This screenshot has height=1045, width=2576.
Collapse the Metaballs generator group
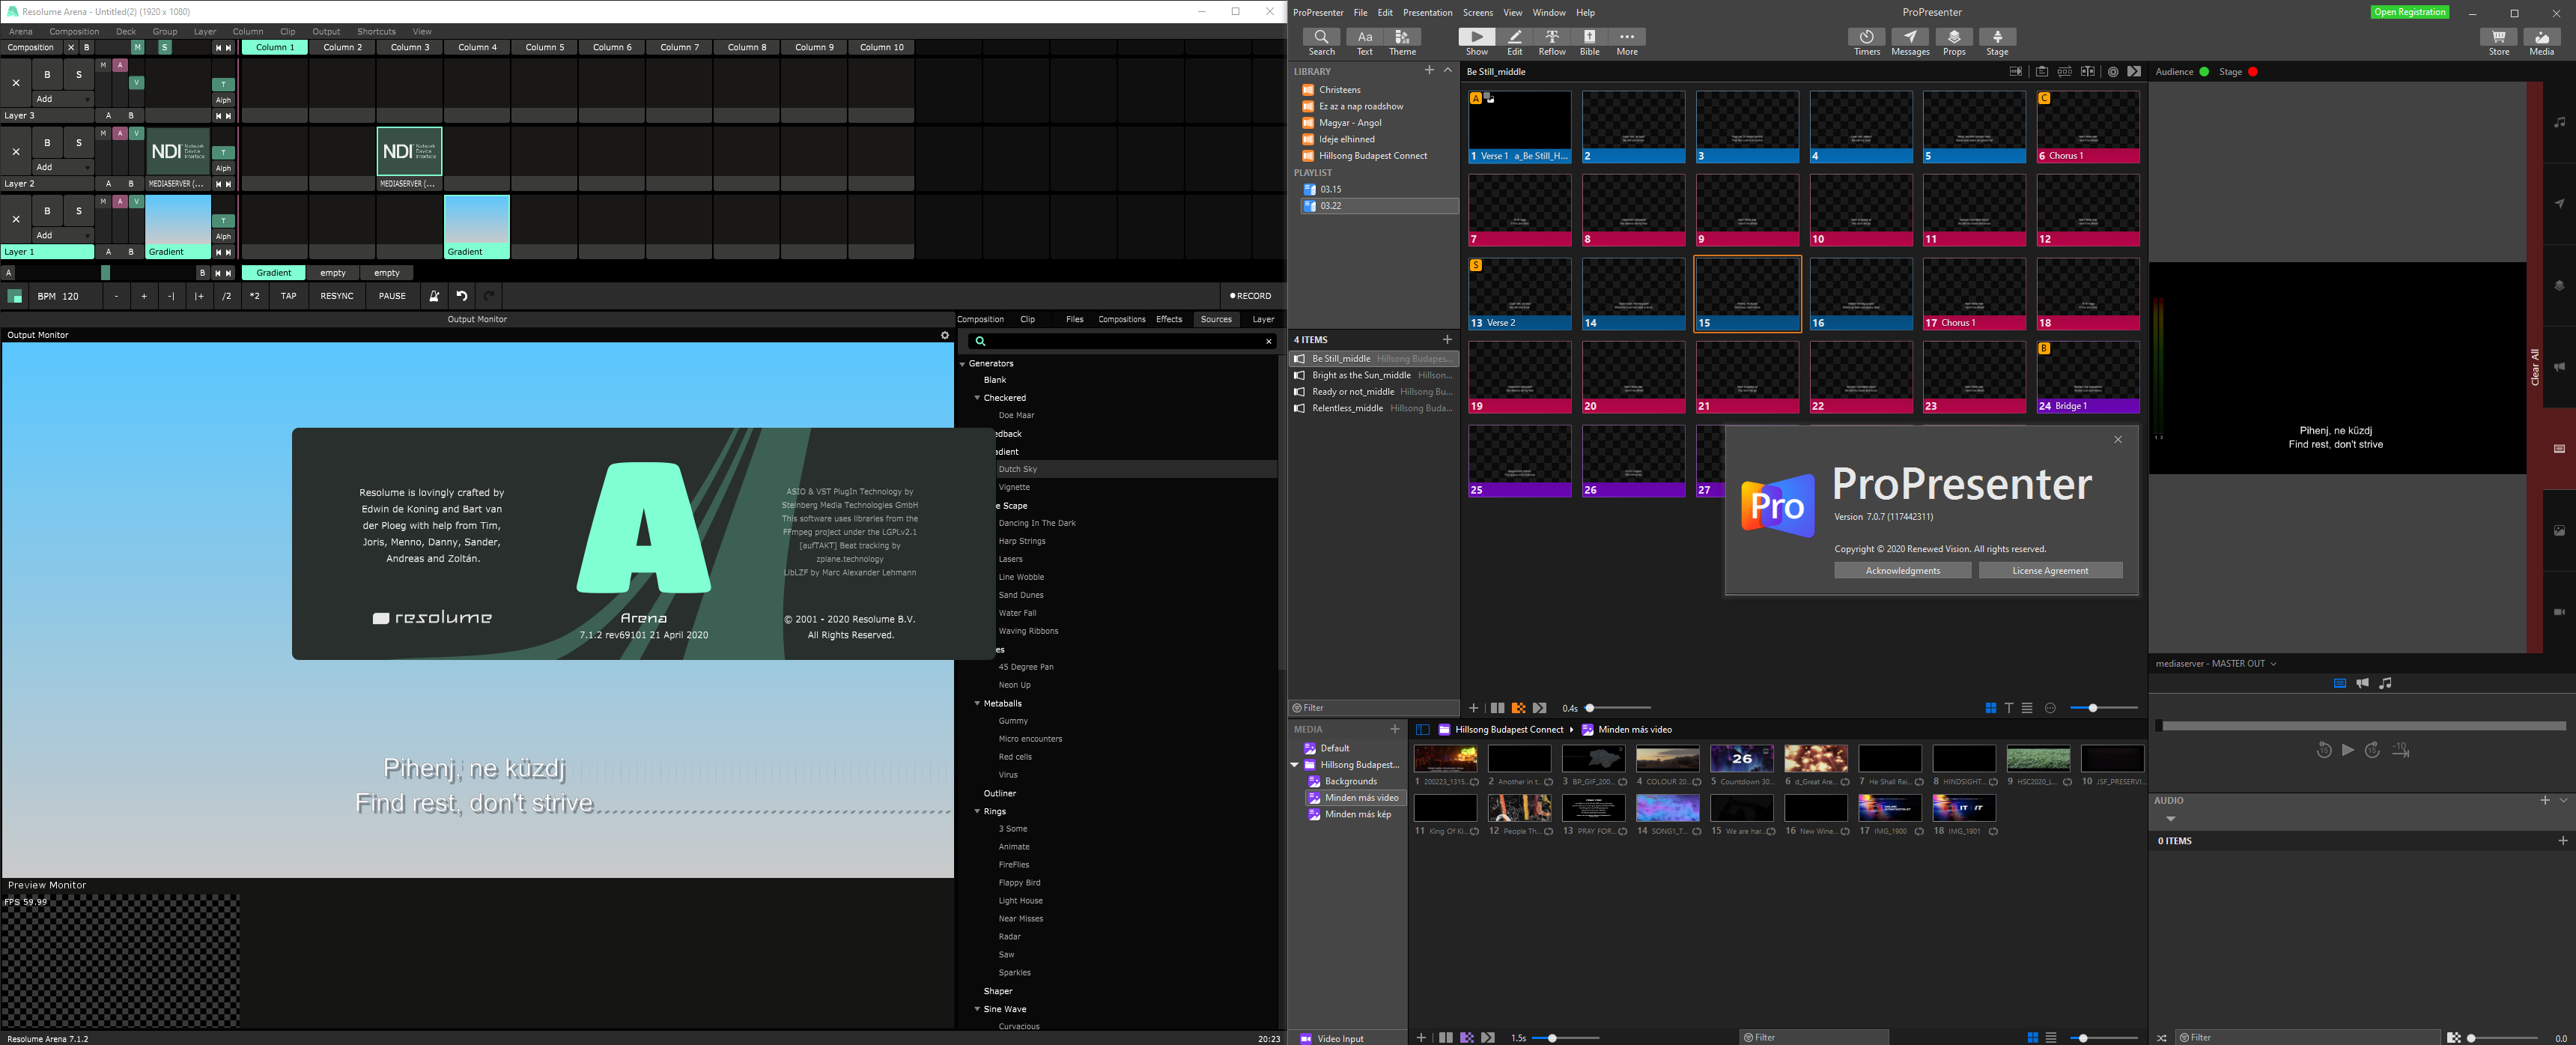point(977,704)
